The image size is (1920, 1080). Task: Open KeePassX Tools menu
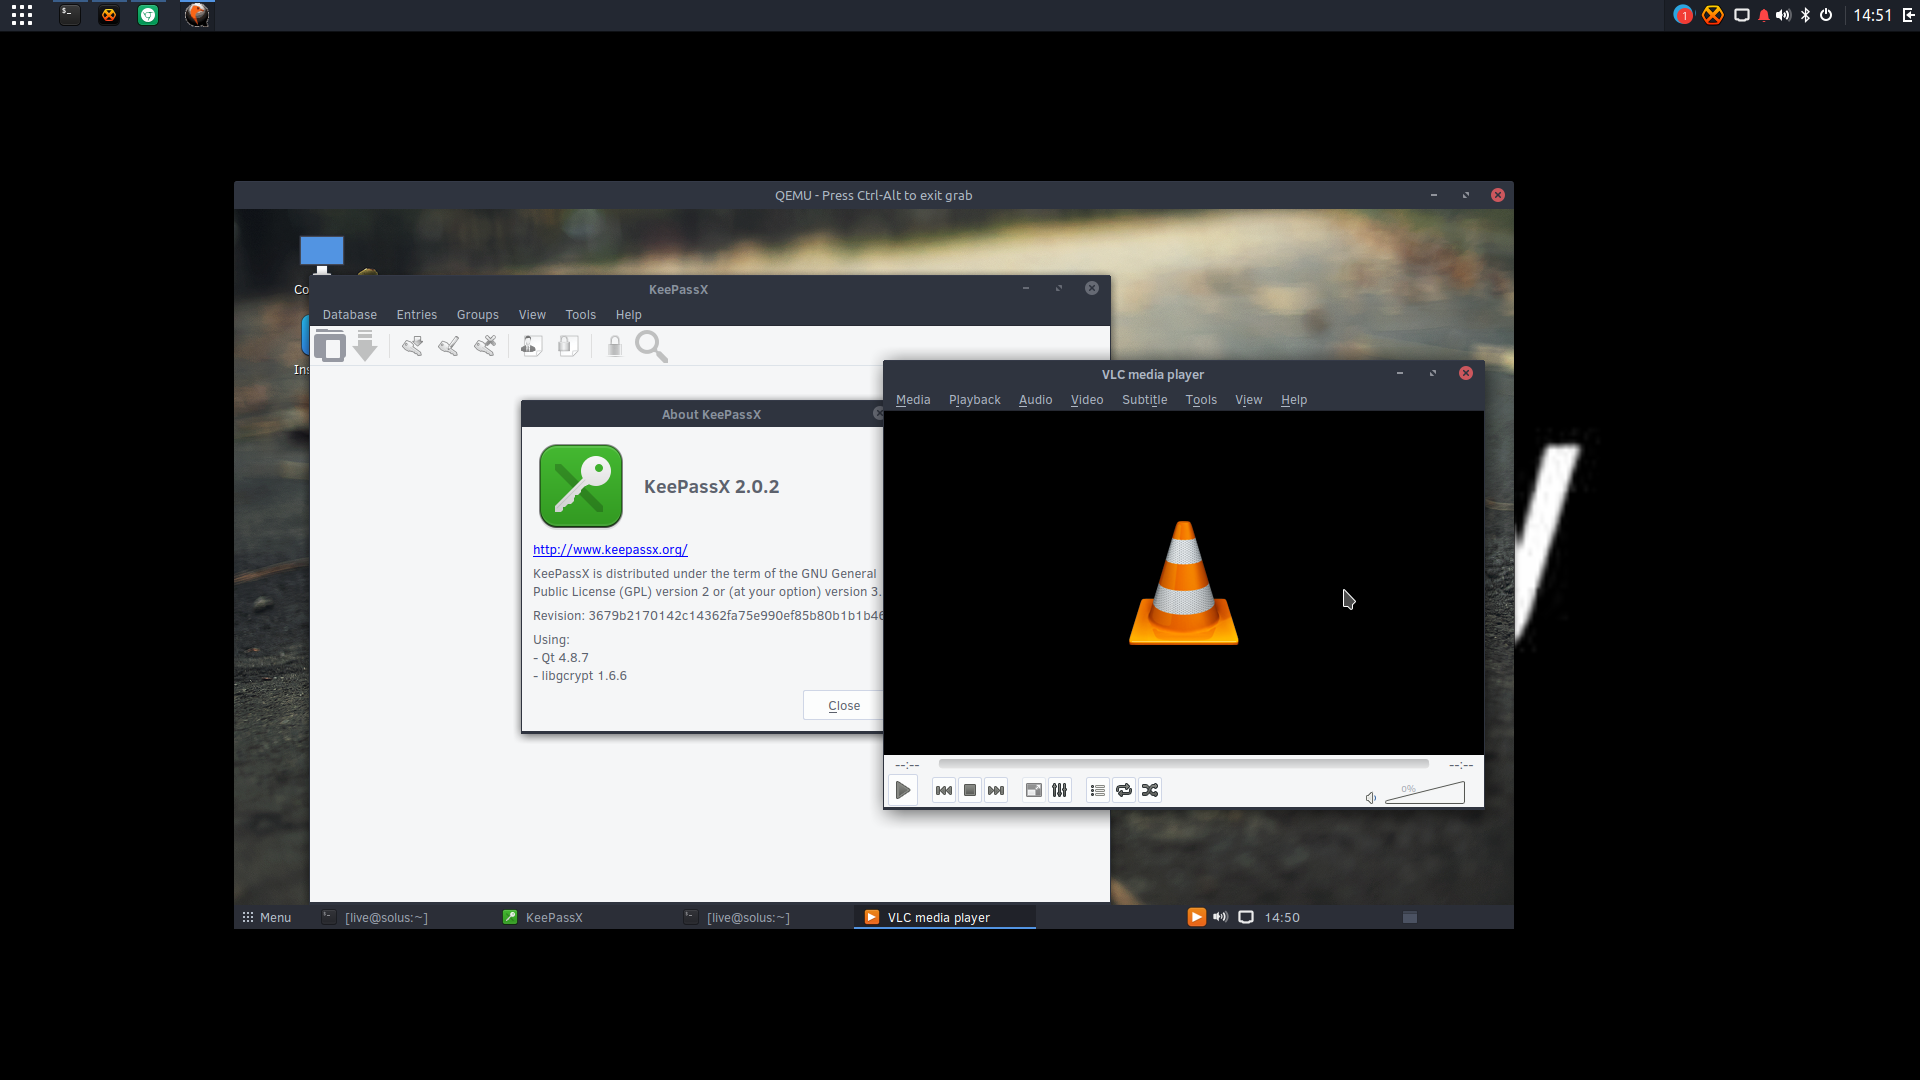[x=580, y=315]
